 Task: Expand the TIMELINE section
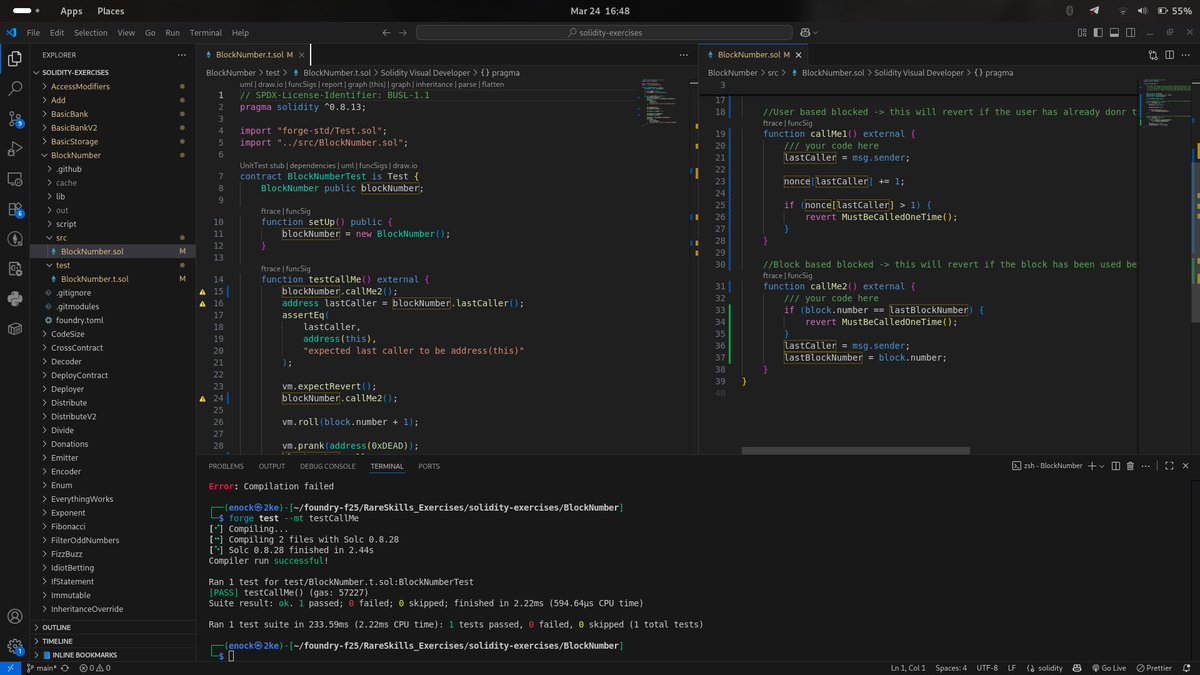point(113,641)
